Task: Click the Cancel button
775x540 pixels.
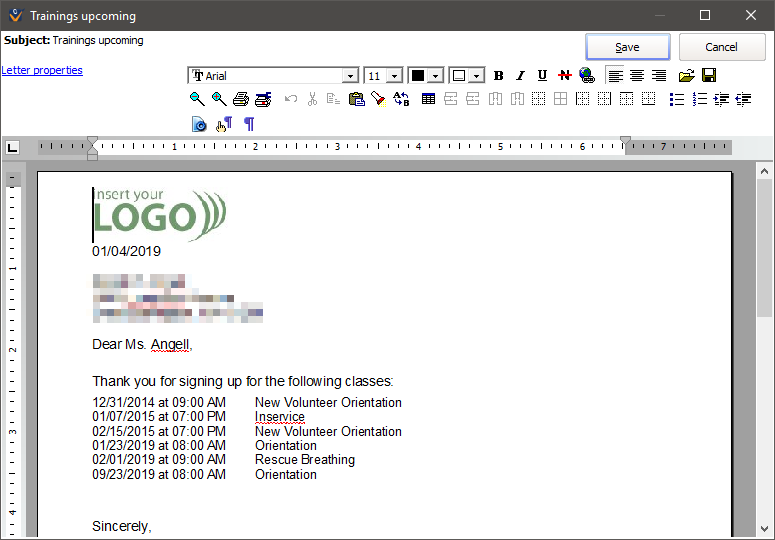Action: [722, 47]
